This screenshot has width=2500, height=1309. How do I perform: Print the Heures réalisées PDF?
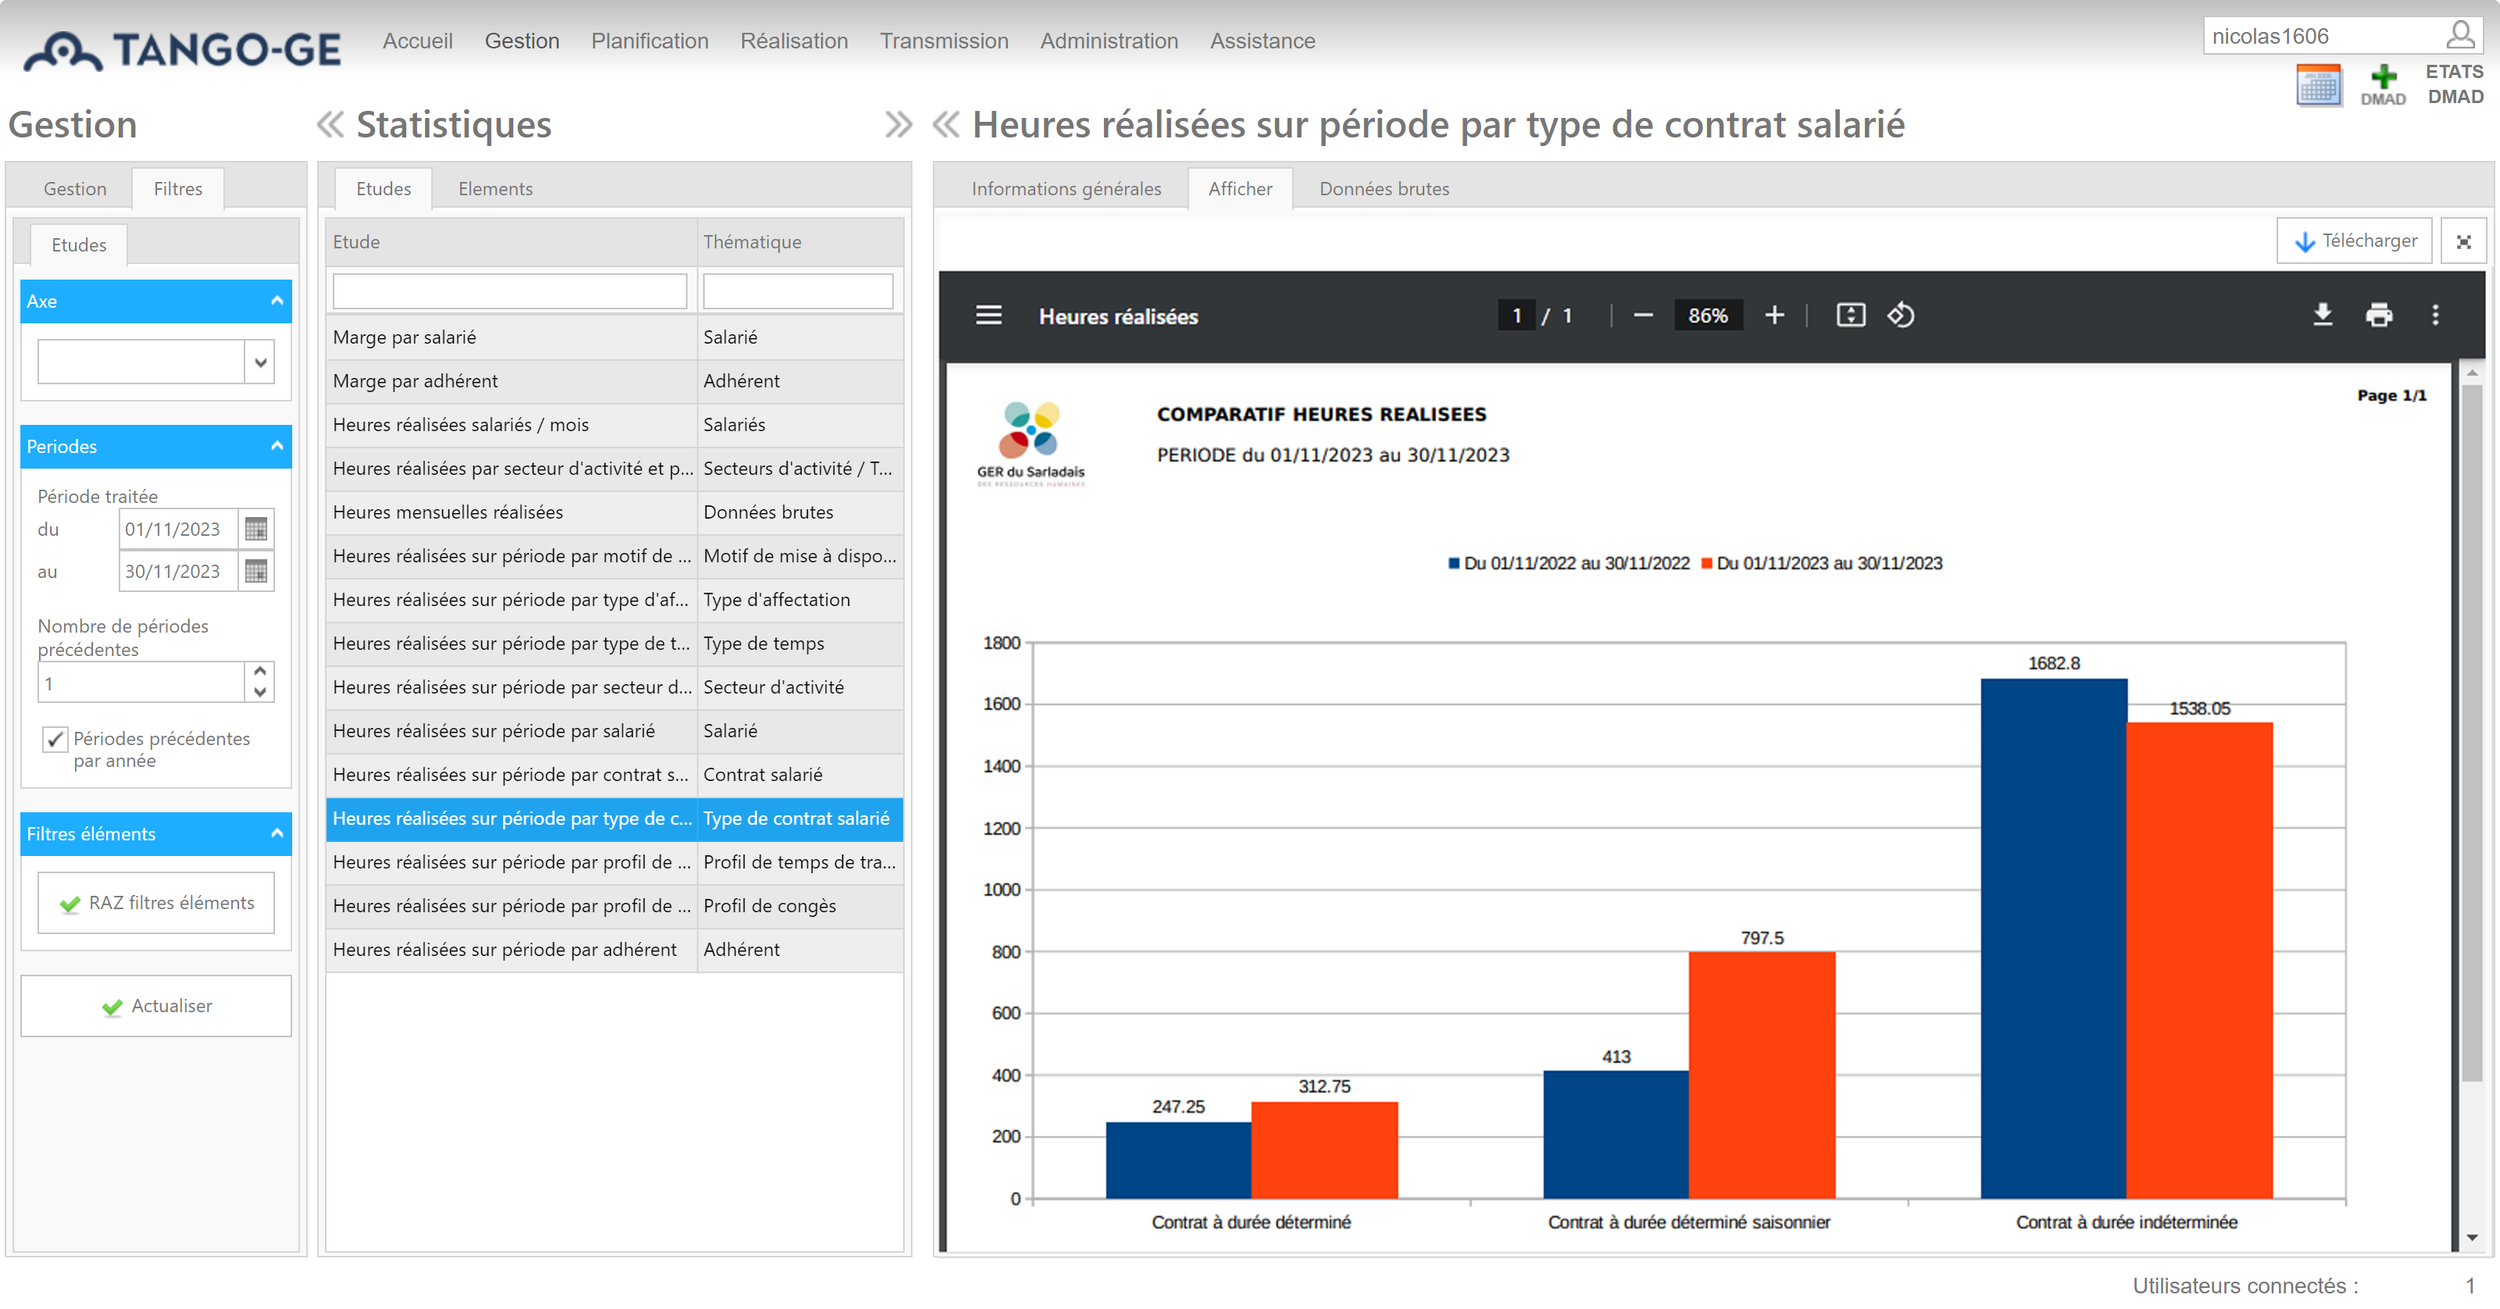point(2378,316)
